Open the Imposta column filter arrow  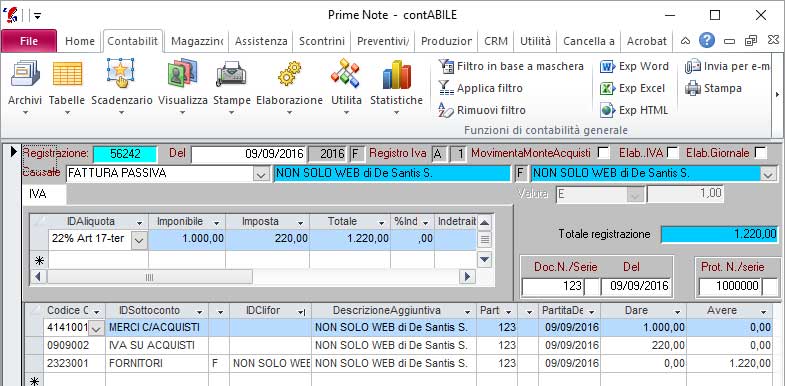pos(300,222)
